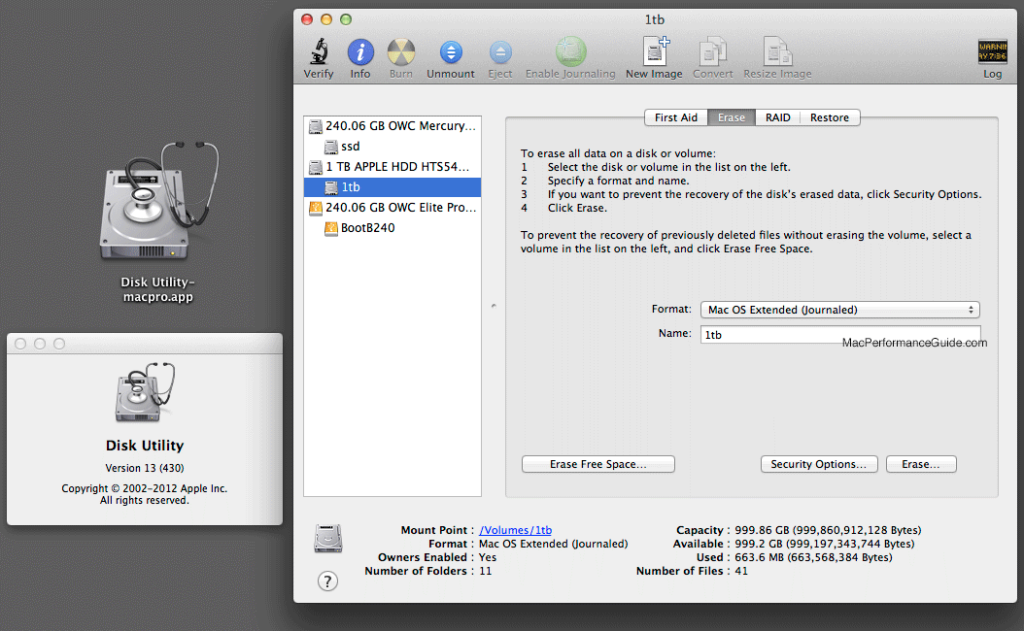Screen dimensions: 1024x631
Task: Click the Burn disc icon
Action: click(401, 53)
